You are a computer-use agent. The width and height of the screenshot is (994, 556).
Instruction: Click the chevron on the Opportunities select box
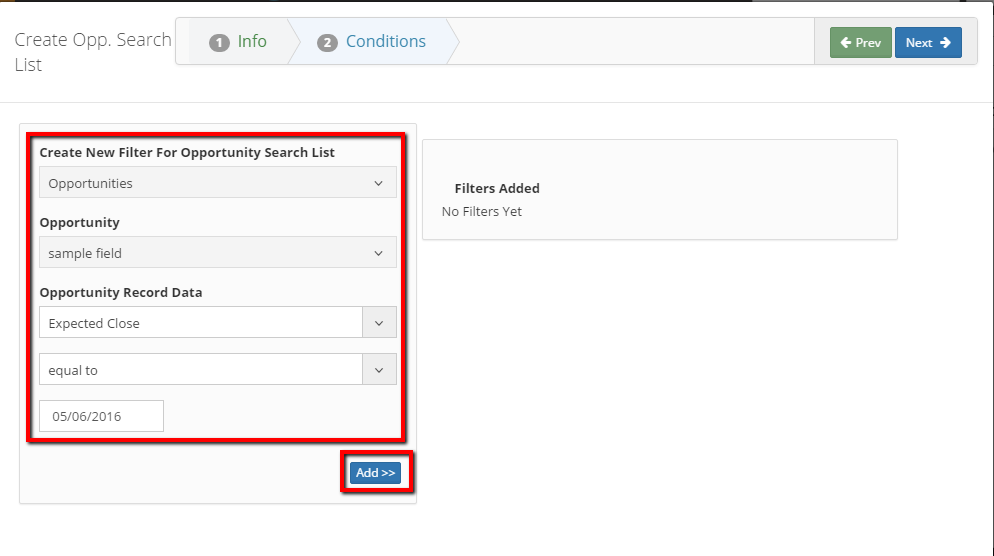tap(378, 183)
